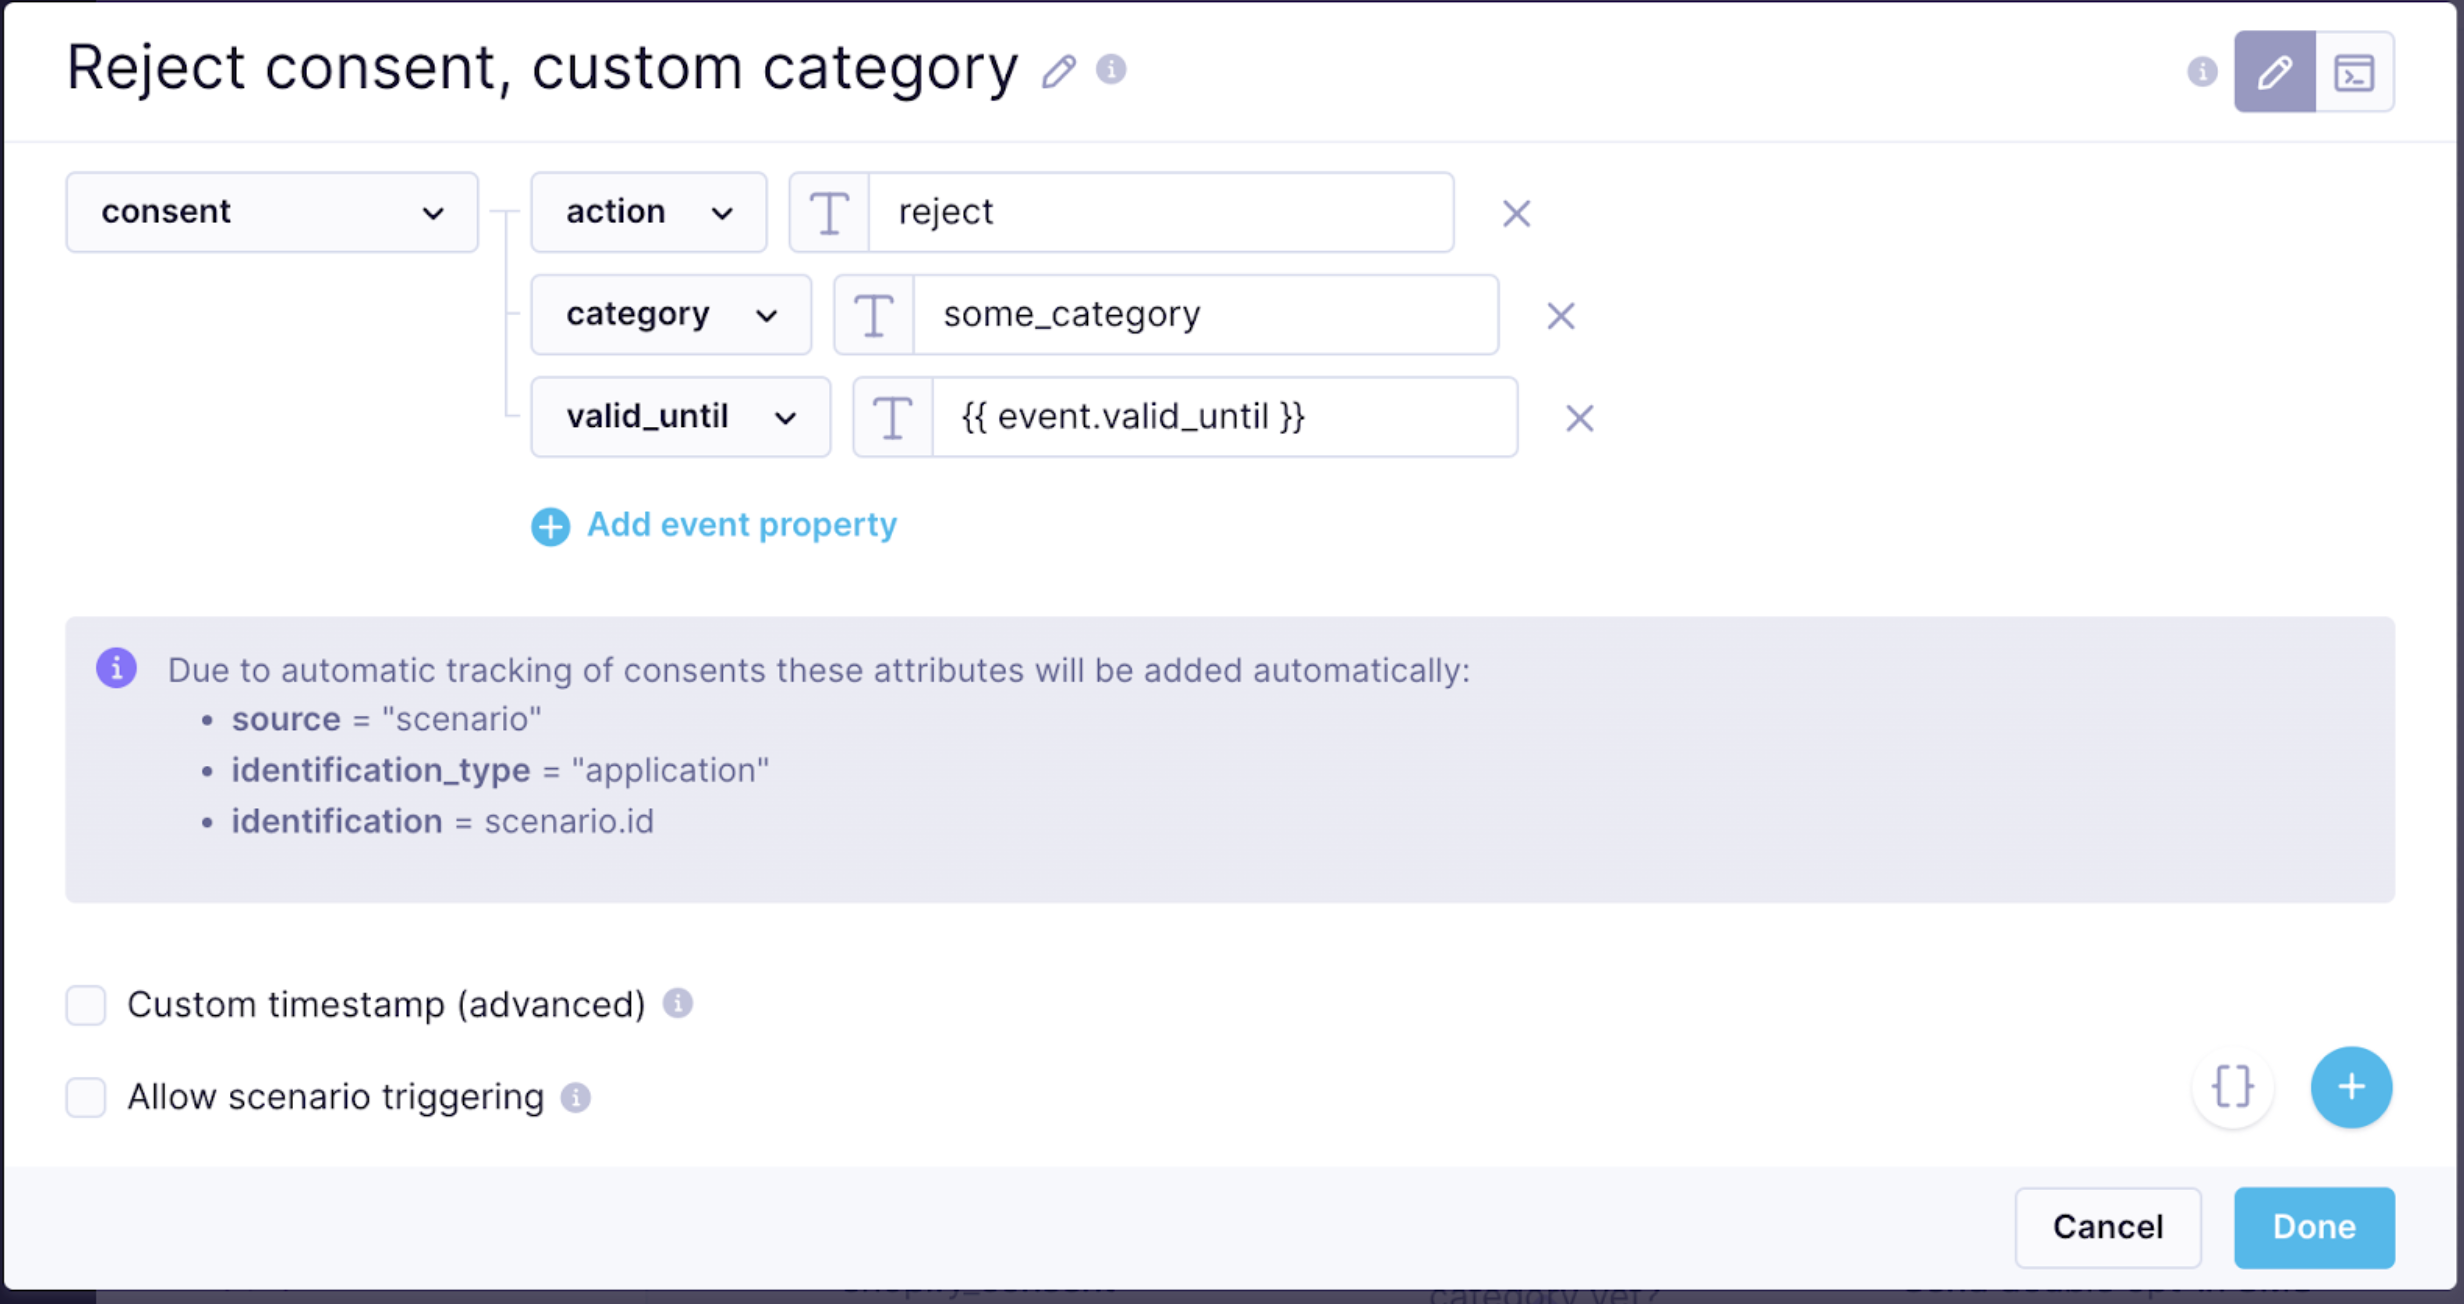Click the info icon beside the title
Viewport: 2464px width, 1304px height.
[1111, 70]
